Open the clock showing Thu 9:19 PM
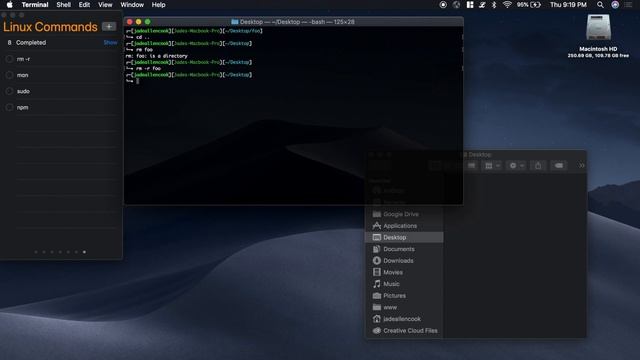Image resolution: width=640 pixels, height=360 pixels. coord(568,5)
